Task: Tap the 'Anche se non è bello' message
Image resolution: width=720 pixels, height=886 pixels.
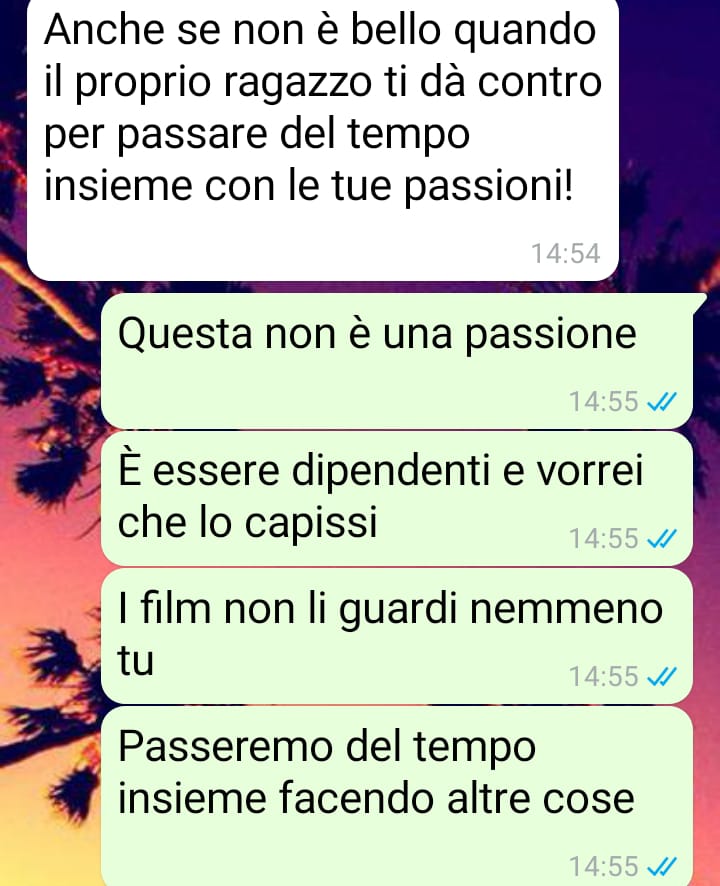Action: pos(323,140)
